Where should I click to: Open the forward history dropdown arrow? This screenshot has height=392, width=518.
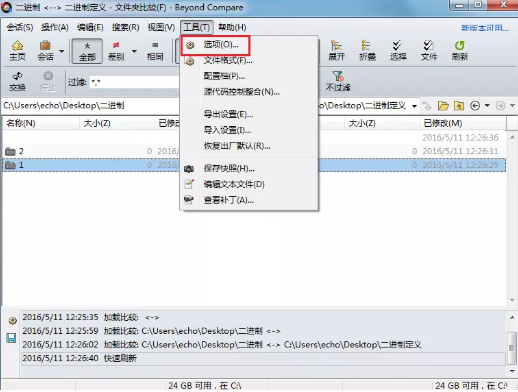coord(512,106)
